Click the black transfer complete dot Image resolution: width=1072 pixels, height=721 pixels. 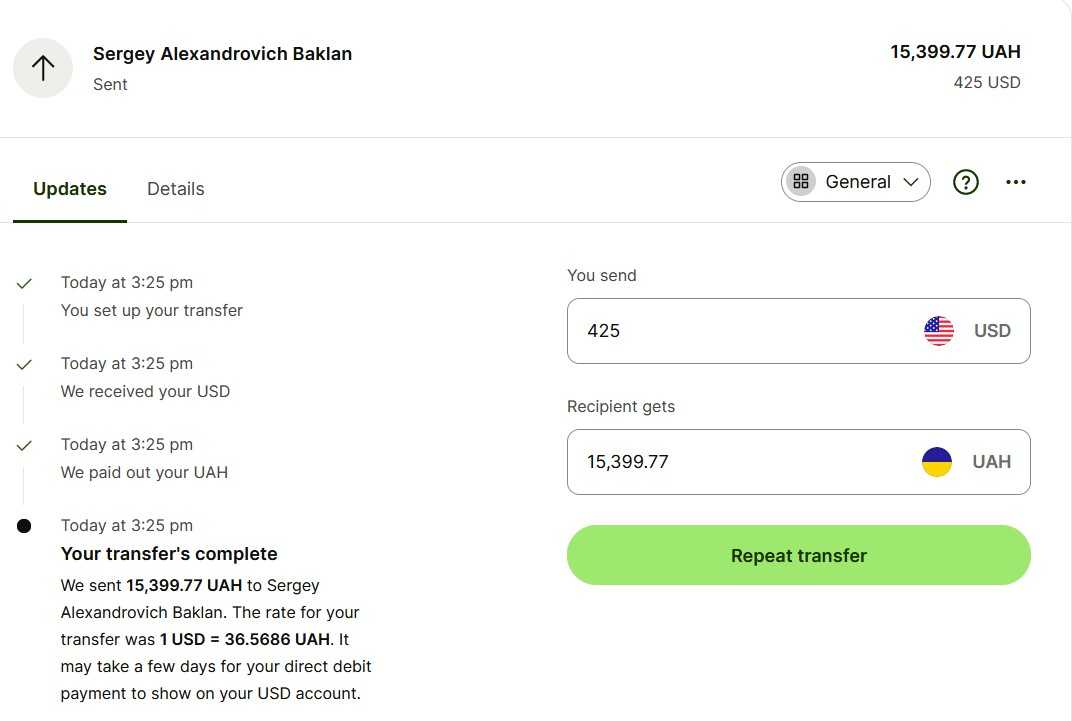24,526
